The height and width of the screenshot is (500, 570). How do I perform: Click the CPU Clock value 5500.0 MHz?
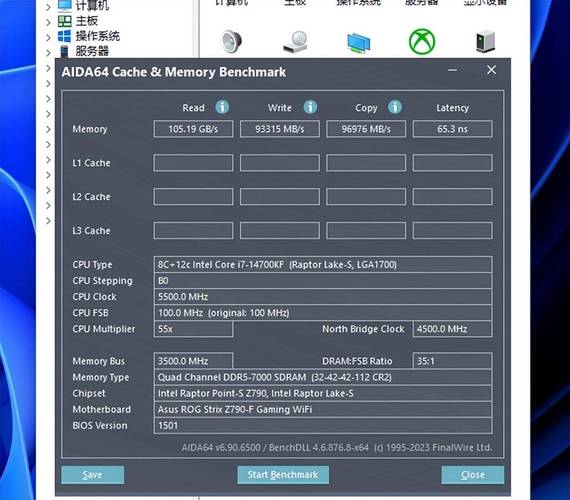(x=323, y=297)
